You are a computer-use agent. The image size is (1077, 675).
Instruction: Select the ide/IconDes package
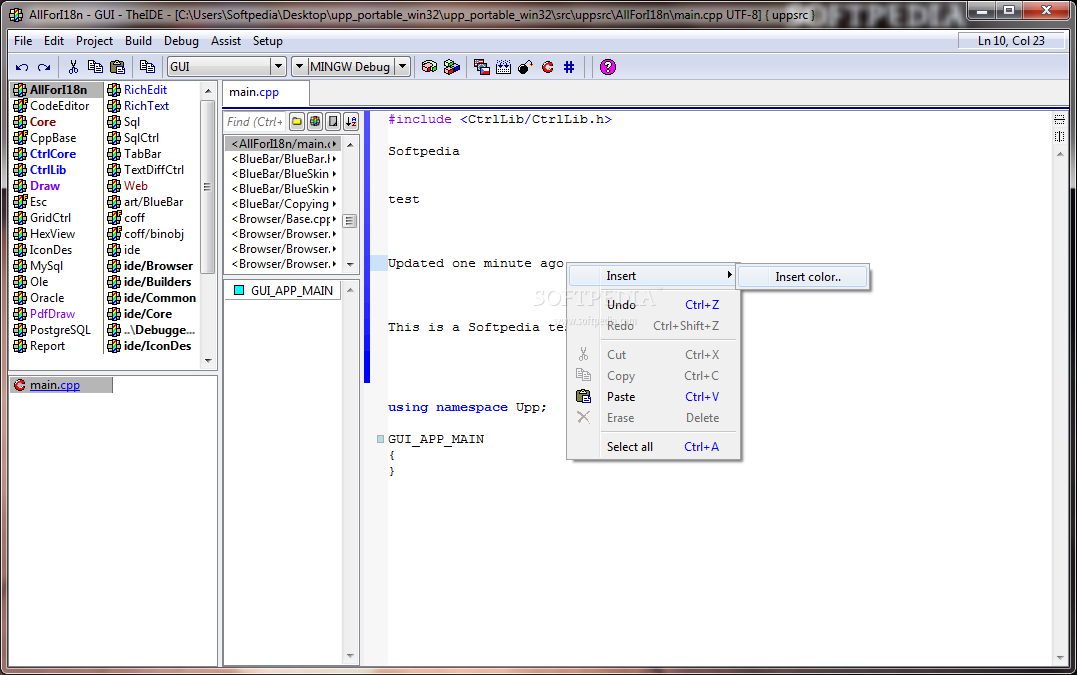click(x=157, y=345)
